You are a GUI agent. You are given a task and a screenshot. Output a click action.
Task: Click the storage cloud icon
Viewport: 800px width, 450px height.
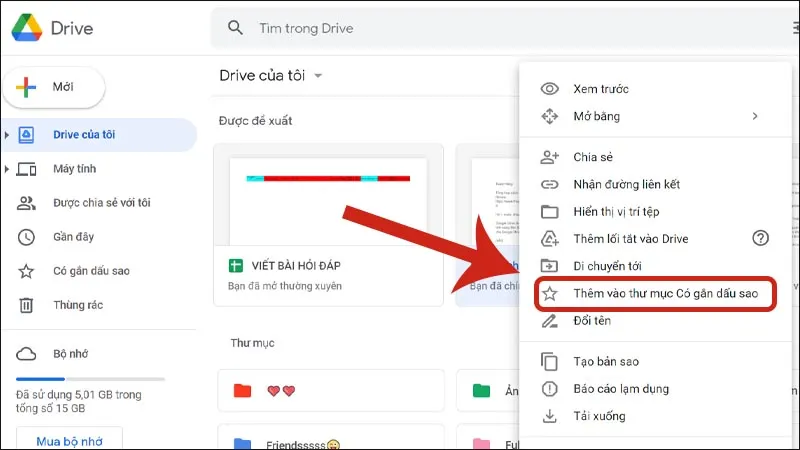[26, 354]
